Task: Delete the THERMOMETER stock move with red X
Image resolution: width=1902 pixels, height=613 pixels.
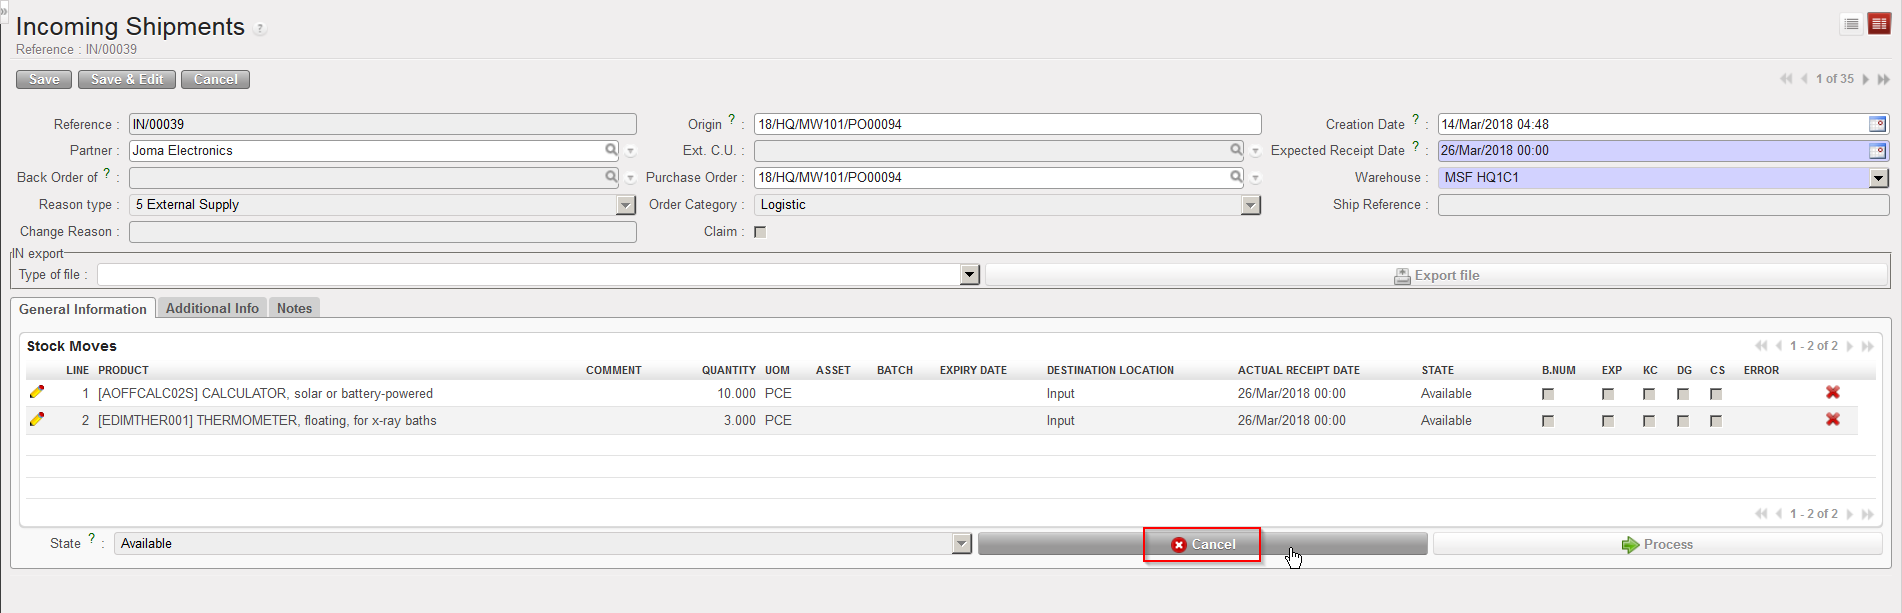Action: [x=1832, y=420]
